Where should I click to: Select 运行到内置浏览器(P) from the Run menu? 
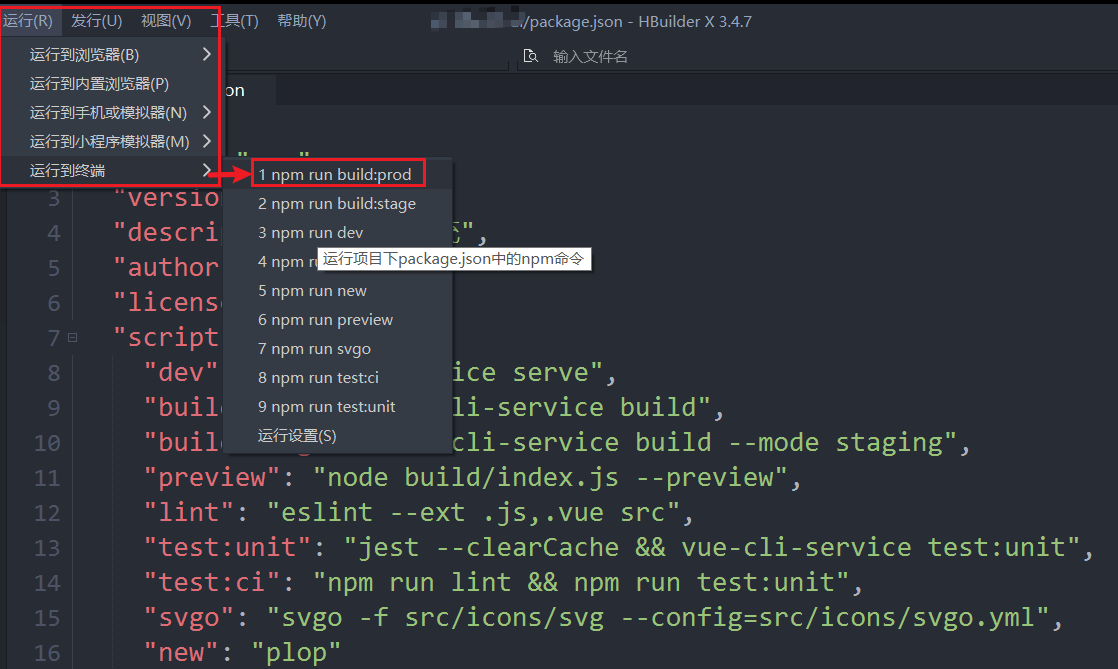(x=100, y=84)
